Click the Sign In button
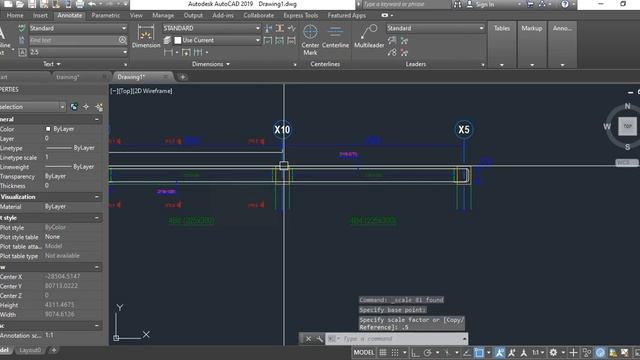This screenshot has width=640, height=360. tap(480, 4)
